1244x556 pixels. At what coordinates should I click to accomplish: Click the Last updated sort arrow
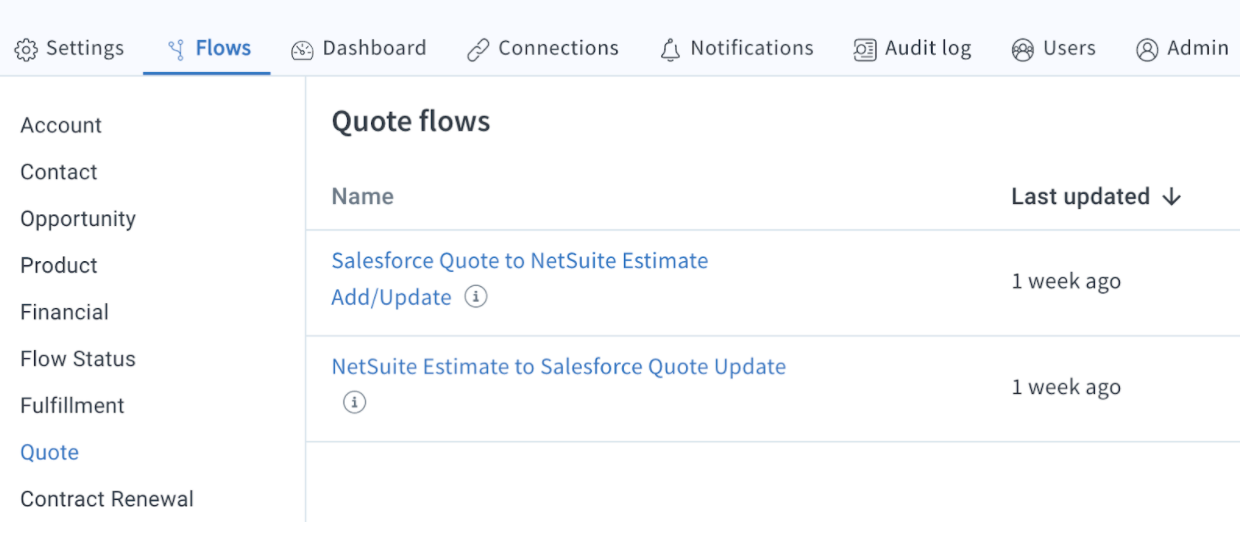[x=1172, y=197]
